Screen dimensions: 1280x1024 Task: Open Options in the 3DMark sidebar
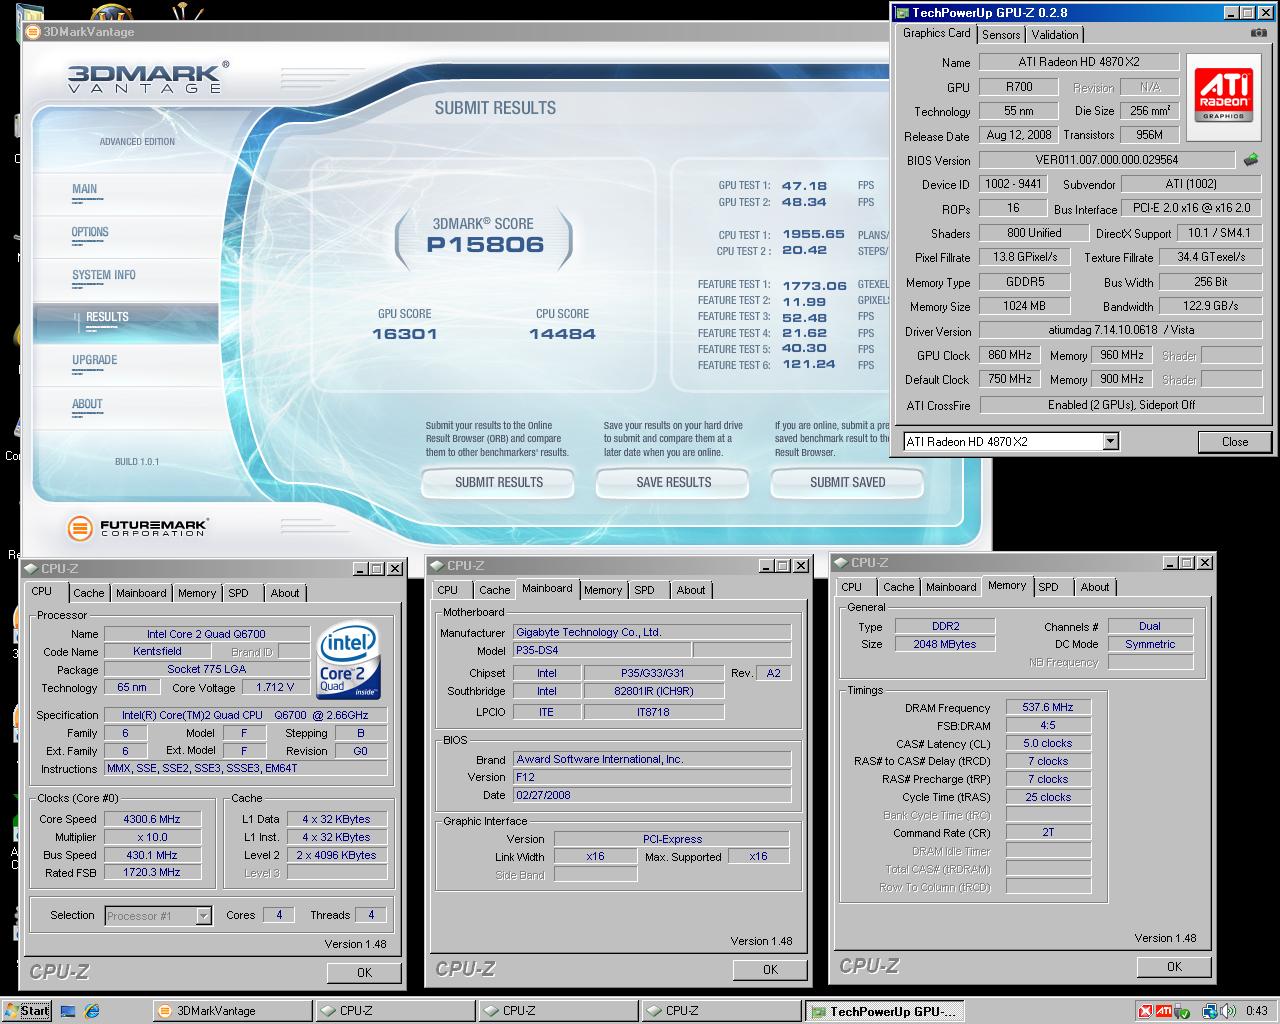coord(90,232)
